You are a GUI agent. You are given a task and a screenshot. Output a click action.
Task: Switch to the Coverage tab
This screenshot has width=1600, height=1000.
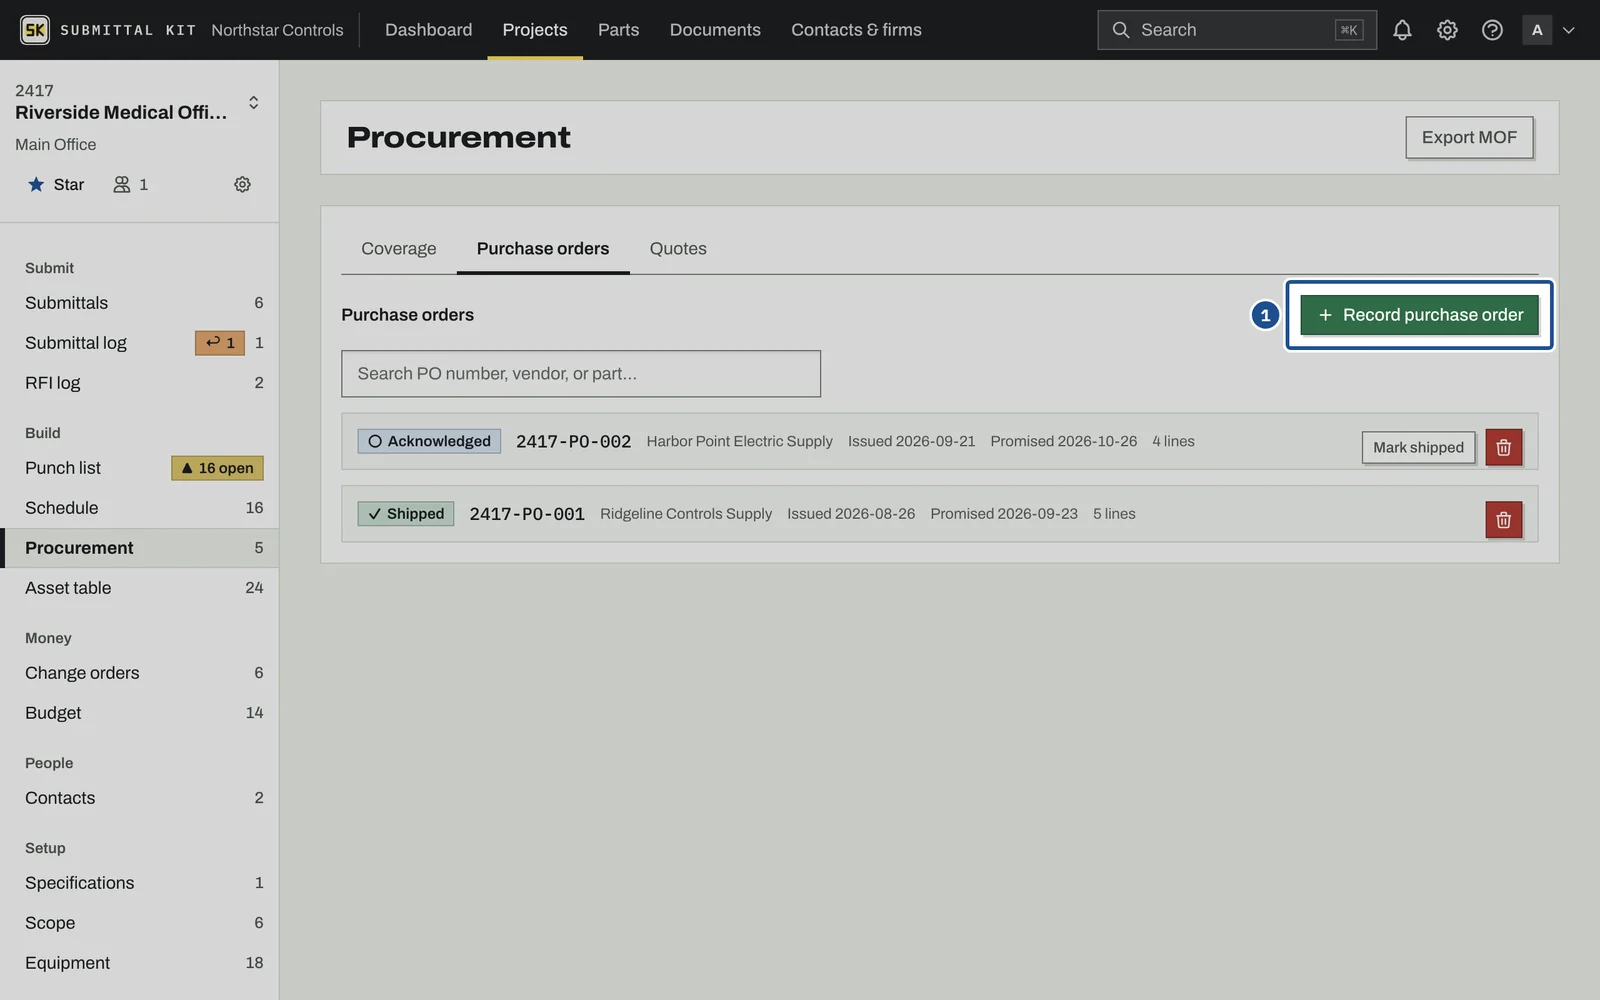click(398, 248)
